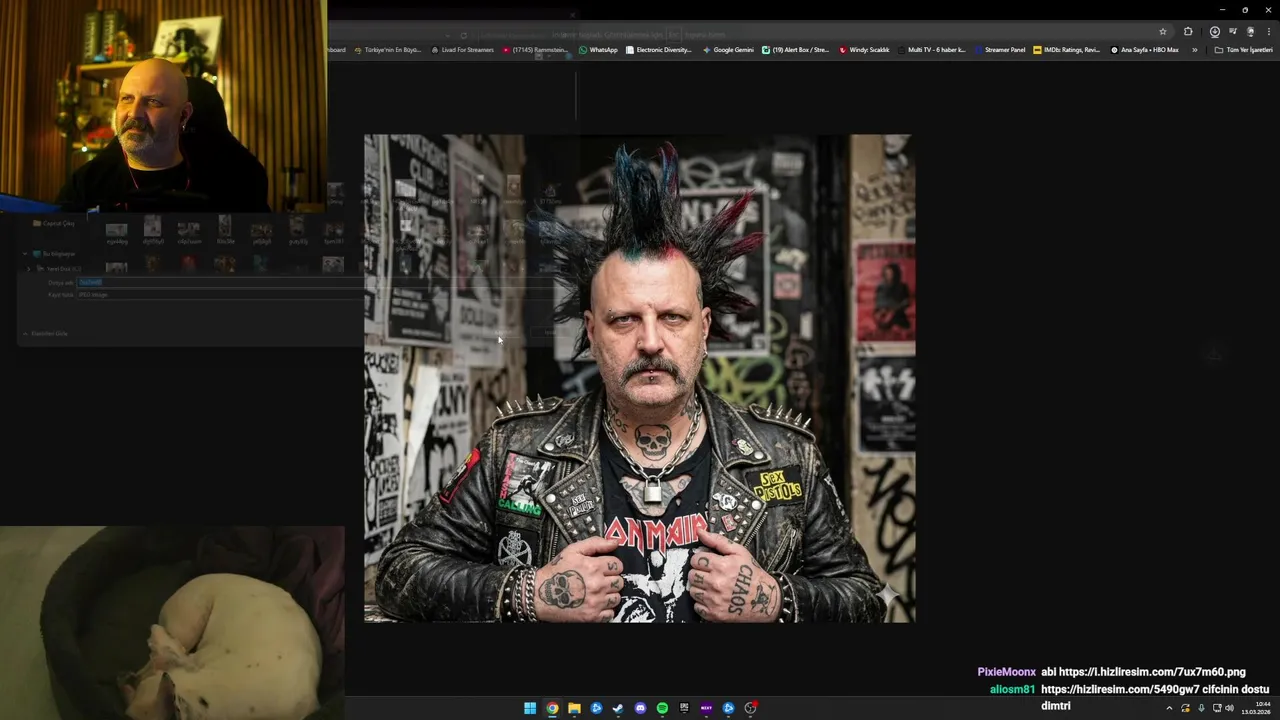Open the Streamer Panel bookmark
The width and height of the screenshot is (1280, 720).
pyautogui.click(x=1000, y=50)
